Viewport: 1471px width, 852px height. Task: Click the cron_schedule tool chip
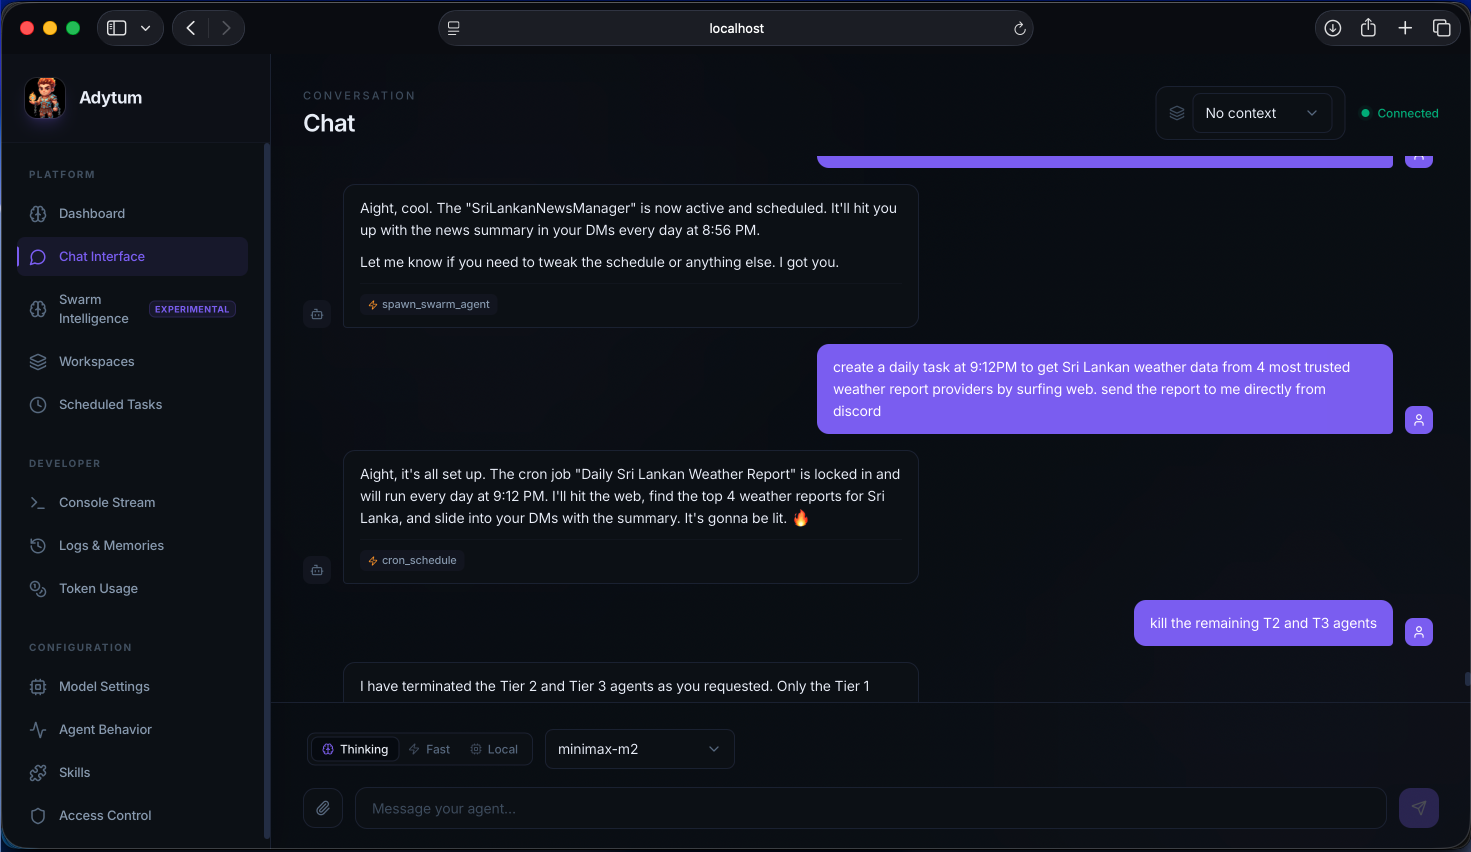pos(412,560)
